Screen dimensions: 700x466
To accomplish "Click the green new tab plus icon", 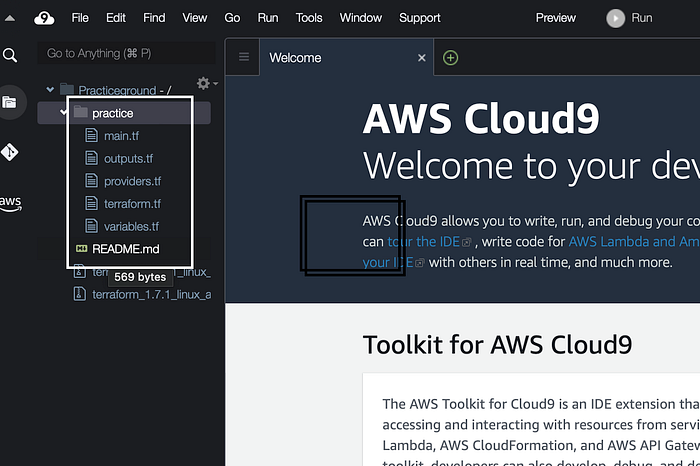I will tap(450, 58).
